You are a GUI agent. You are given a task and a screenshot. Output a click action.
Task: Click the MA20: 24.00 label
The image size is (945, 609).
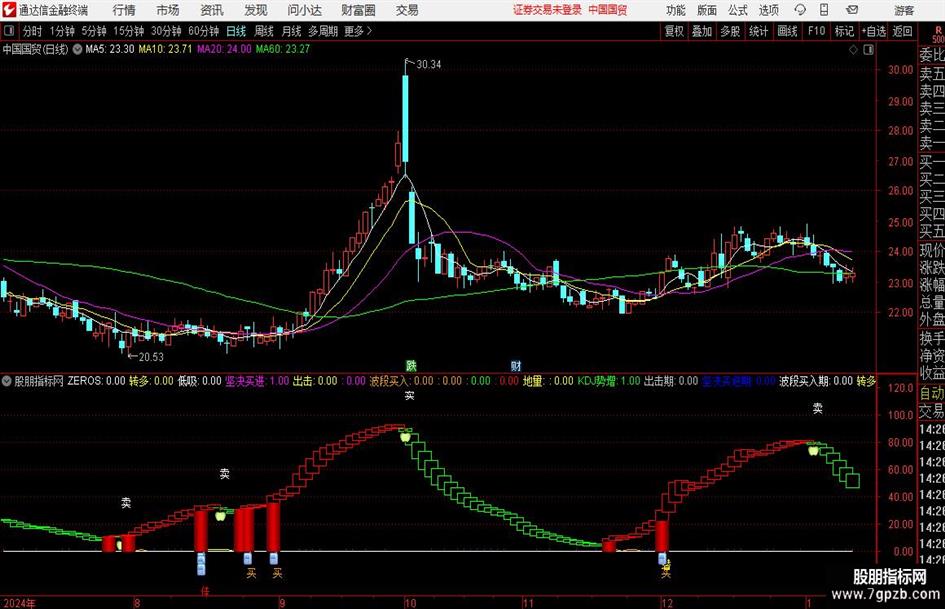224,49
